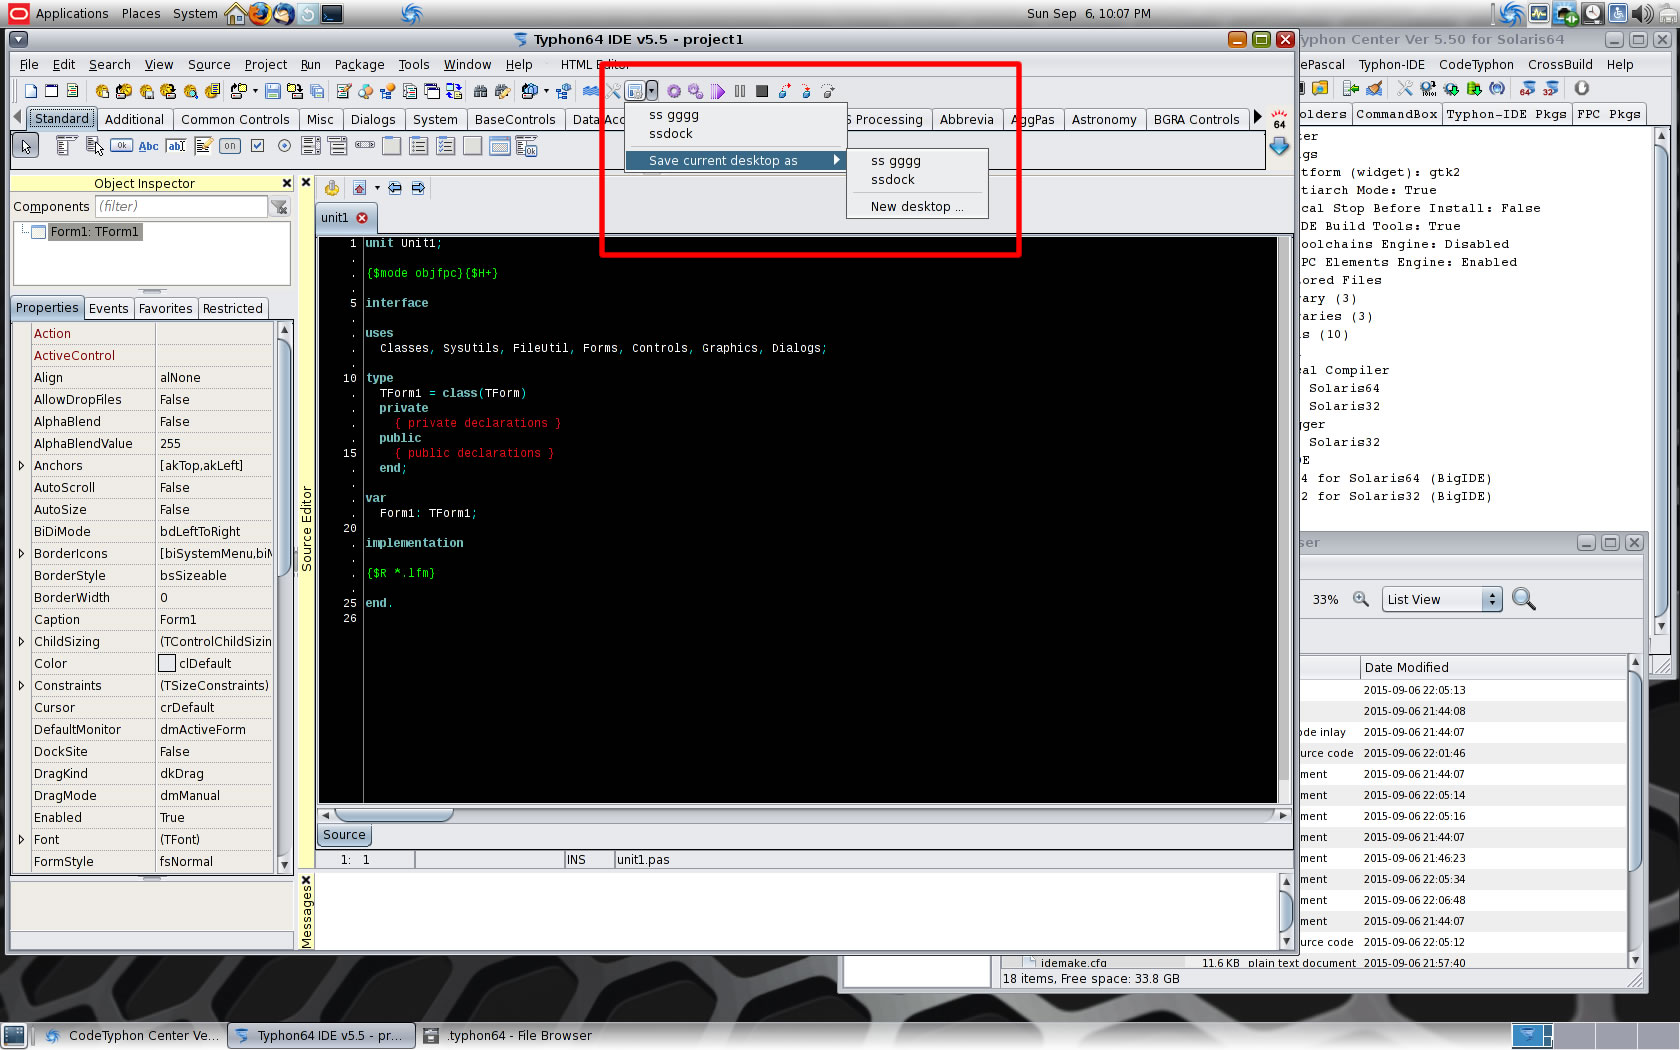Choose 'ssdock' in the Save as submenu
This screenshot has height=1050, width=1680.
892,179
